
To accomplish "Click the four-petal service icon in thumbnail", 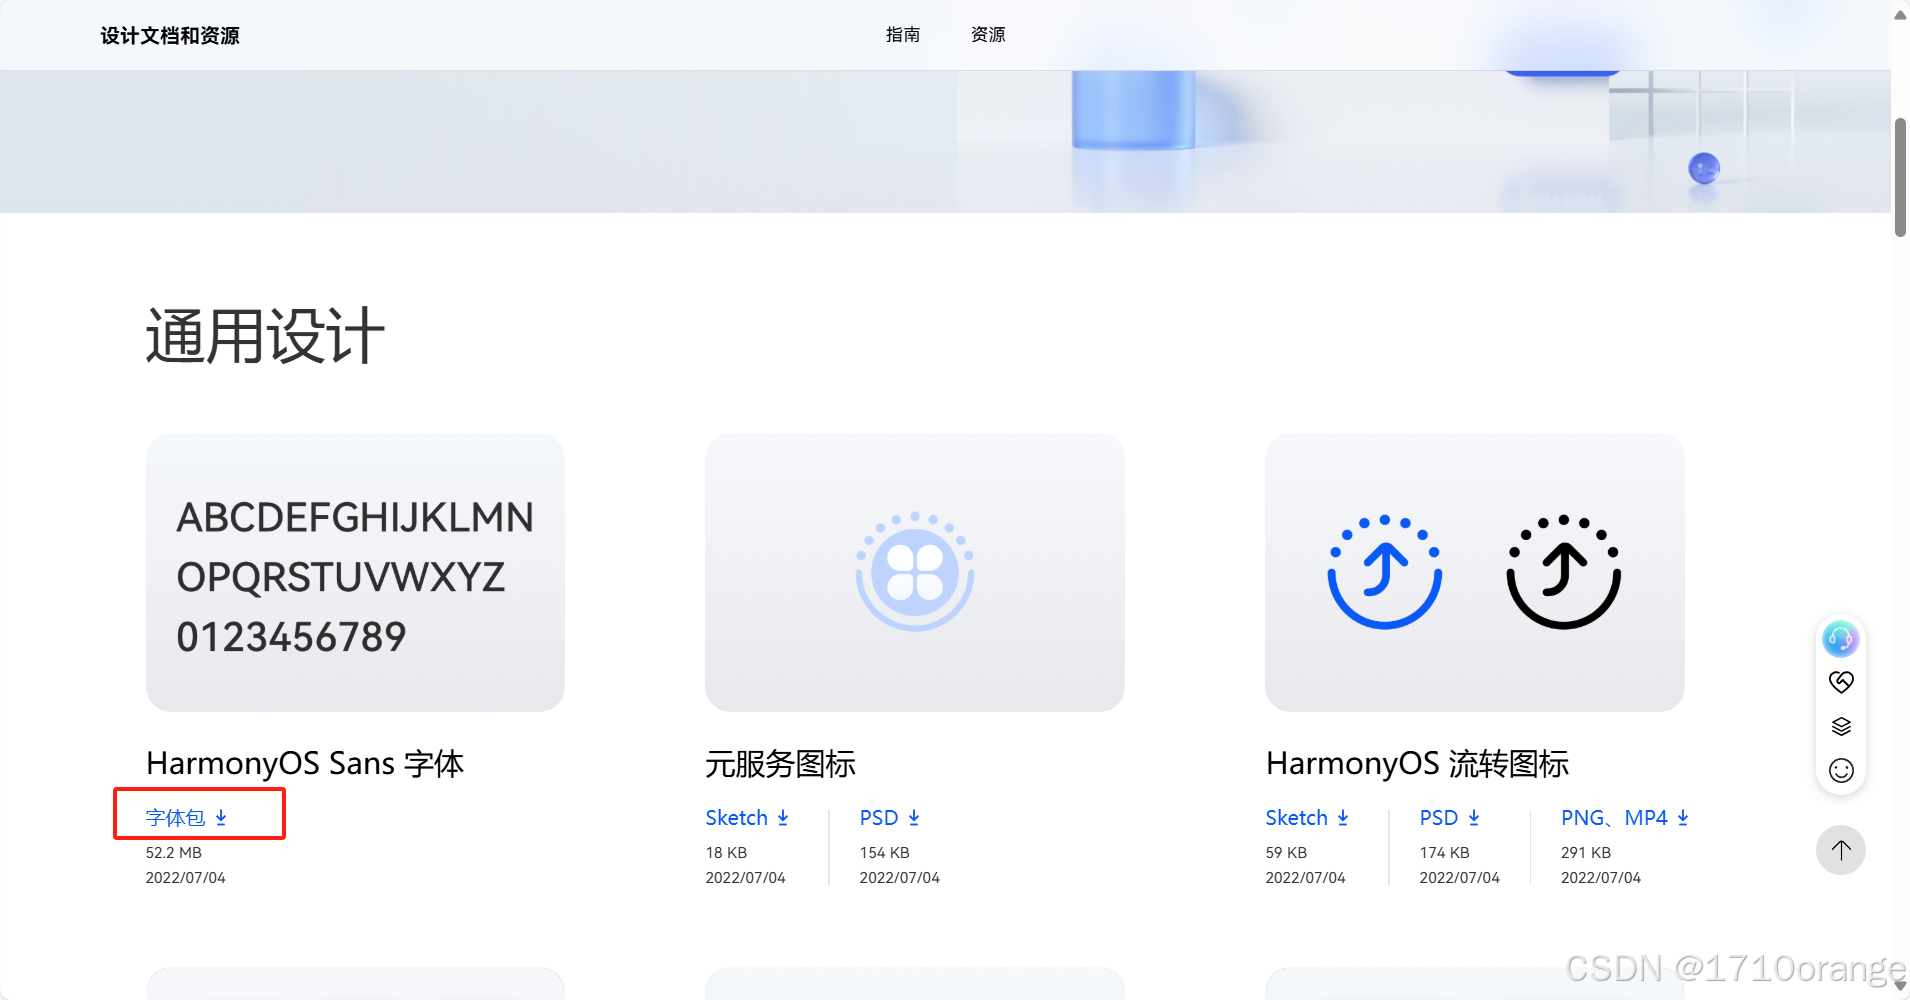I will [915, 572].
